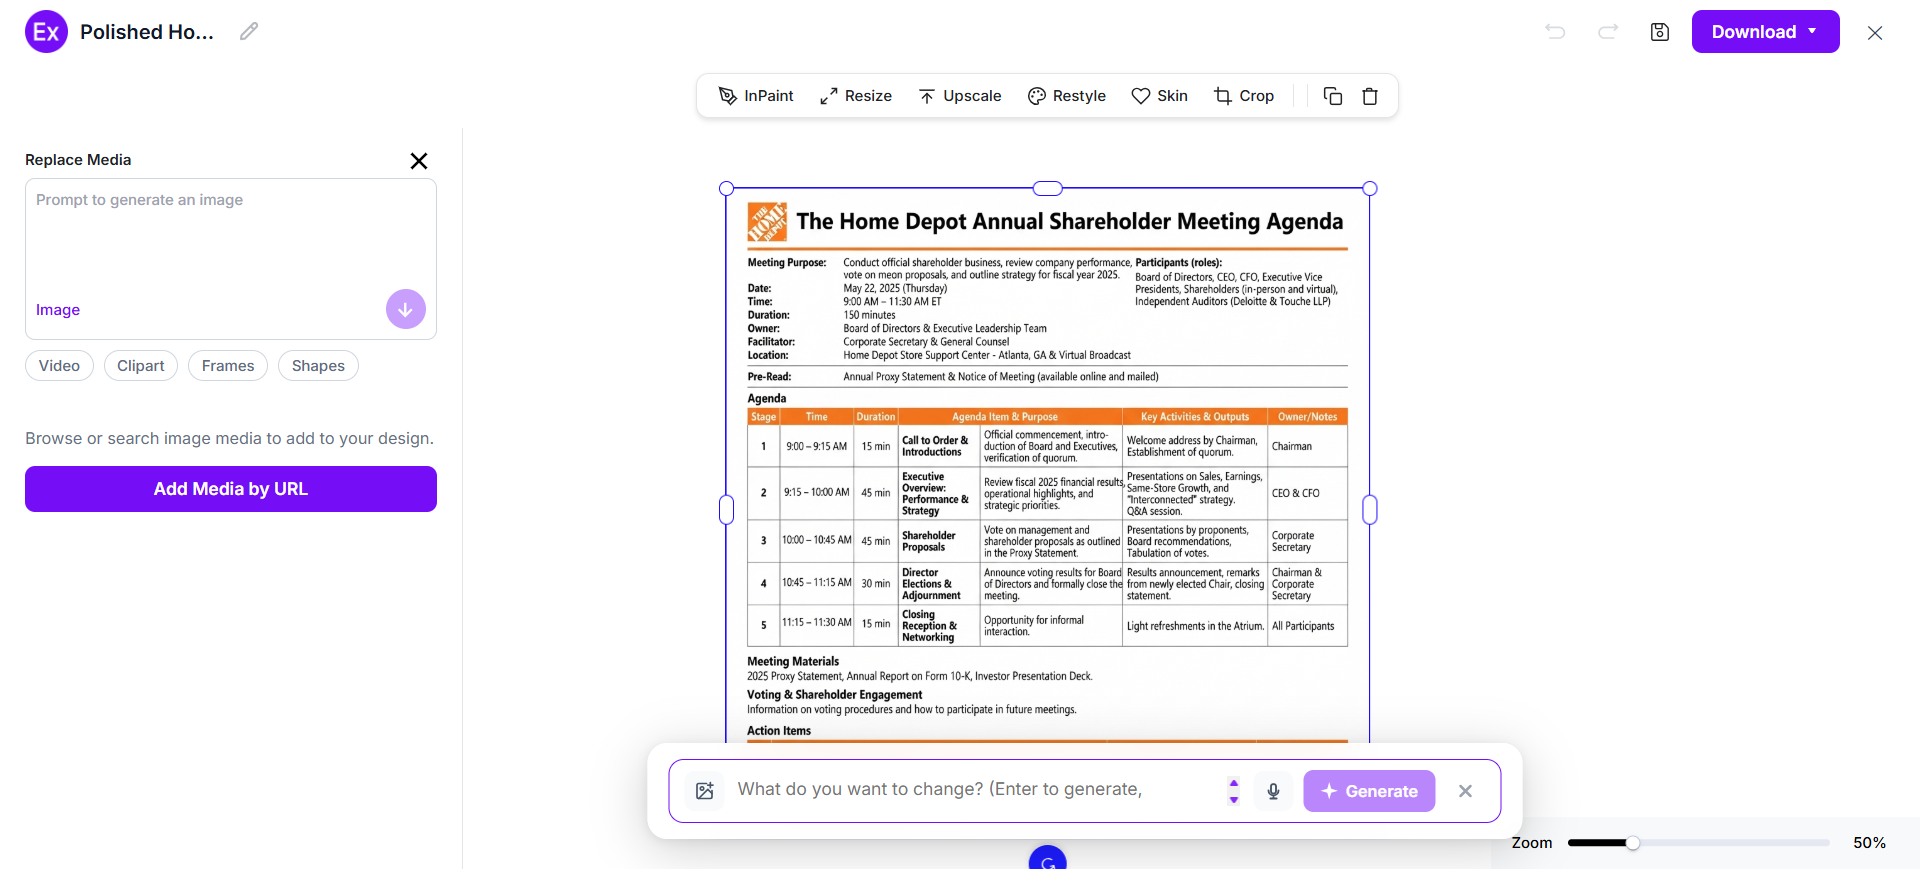The width and height of the screenshot is (1920, 869).
Task: Save the design with disk icon
Action: 1660,32
